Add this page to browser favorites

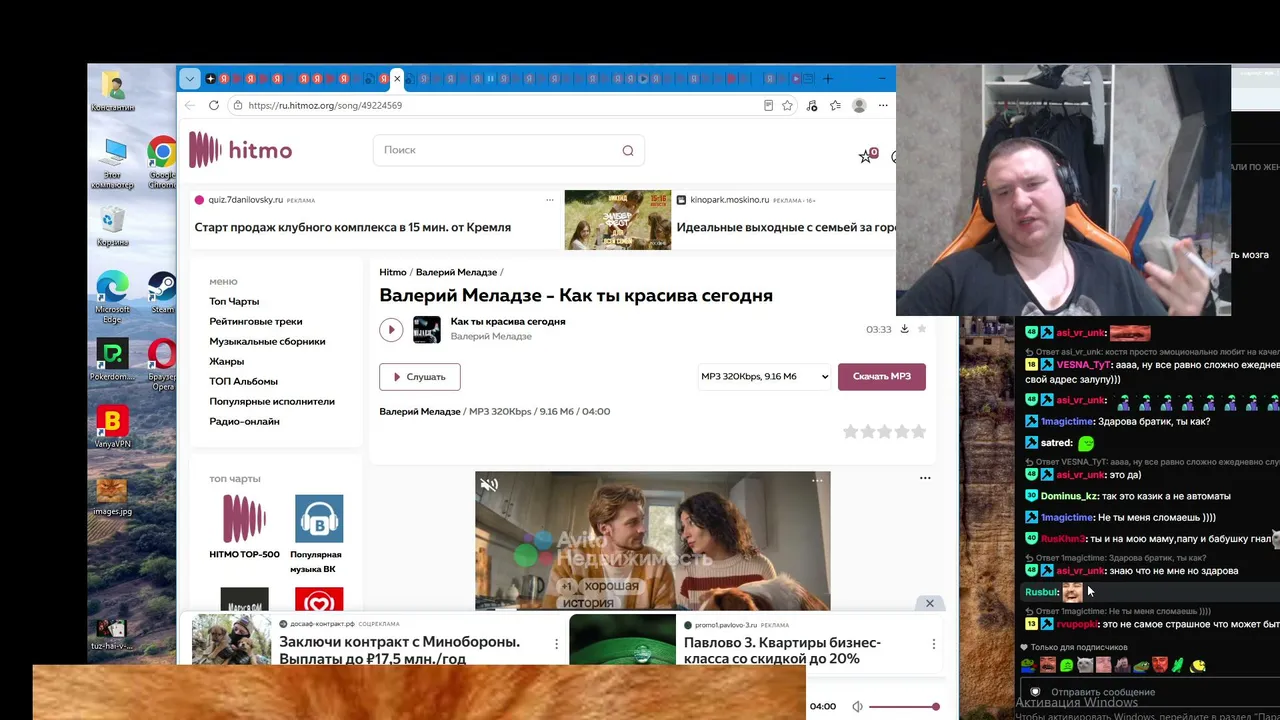tap(788, 105)
